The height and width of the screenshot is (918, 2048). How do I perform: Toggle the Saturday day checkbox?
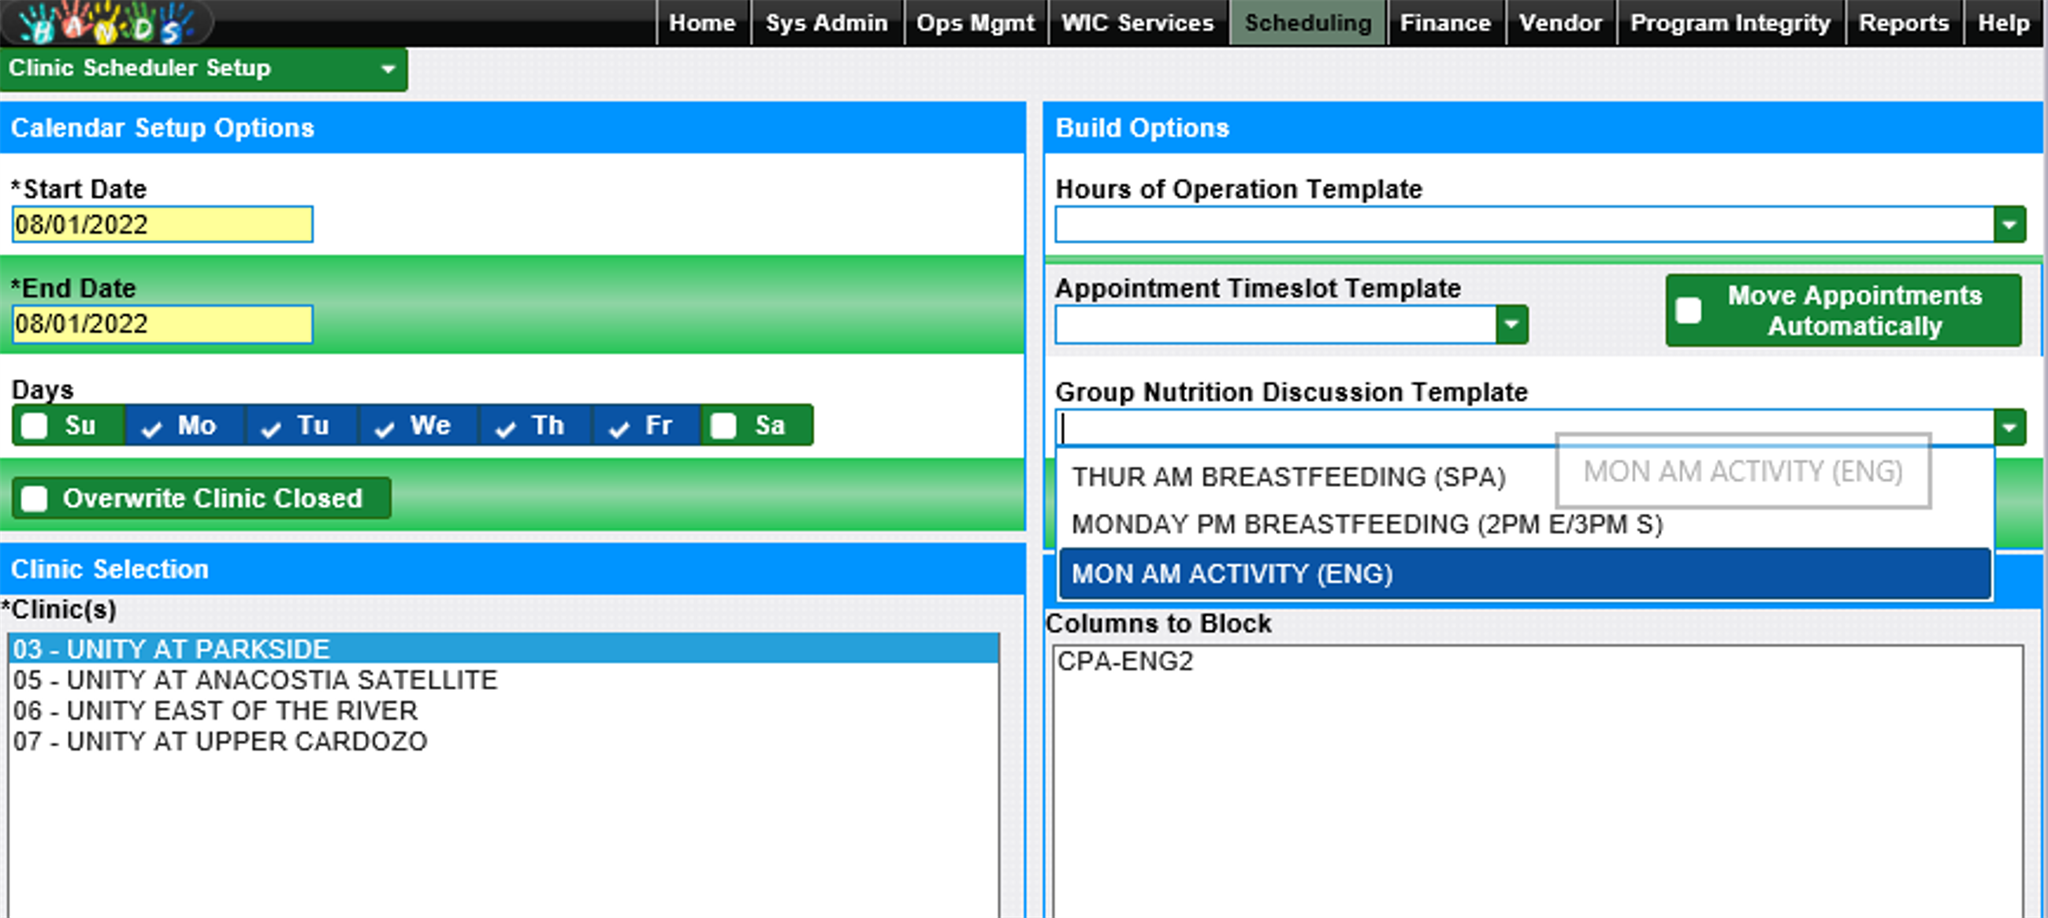click(724, 426)
